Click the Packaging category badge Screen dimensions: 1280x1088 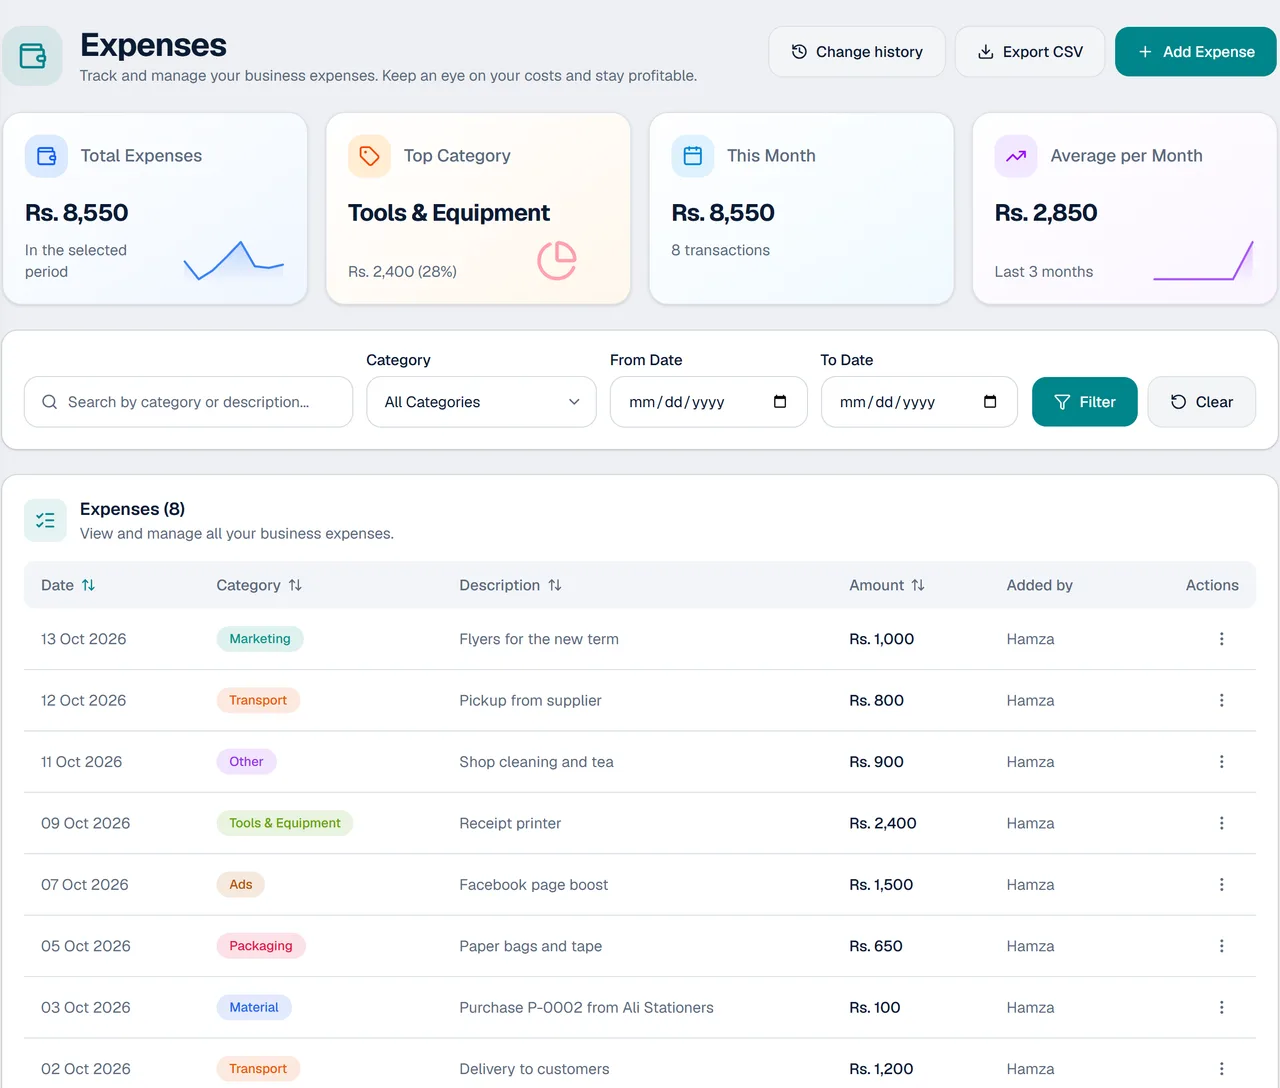[261, 946]
